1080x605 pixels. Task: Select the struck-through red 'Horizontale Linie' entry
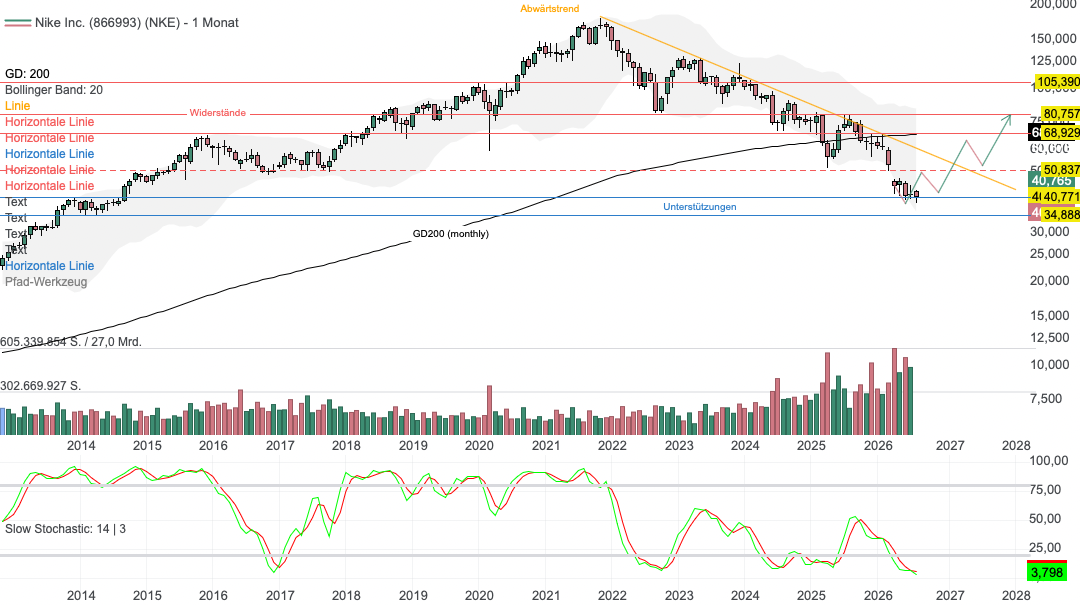50,170
